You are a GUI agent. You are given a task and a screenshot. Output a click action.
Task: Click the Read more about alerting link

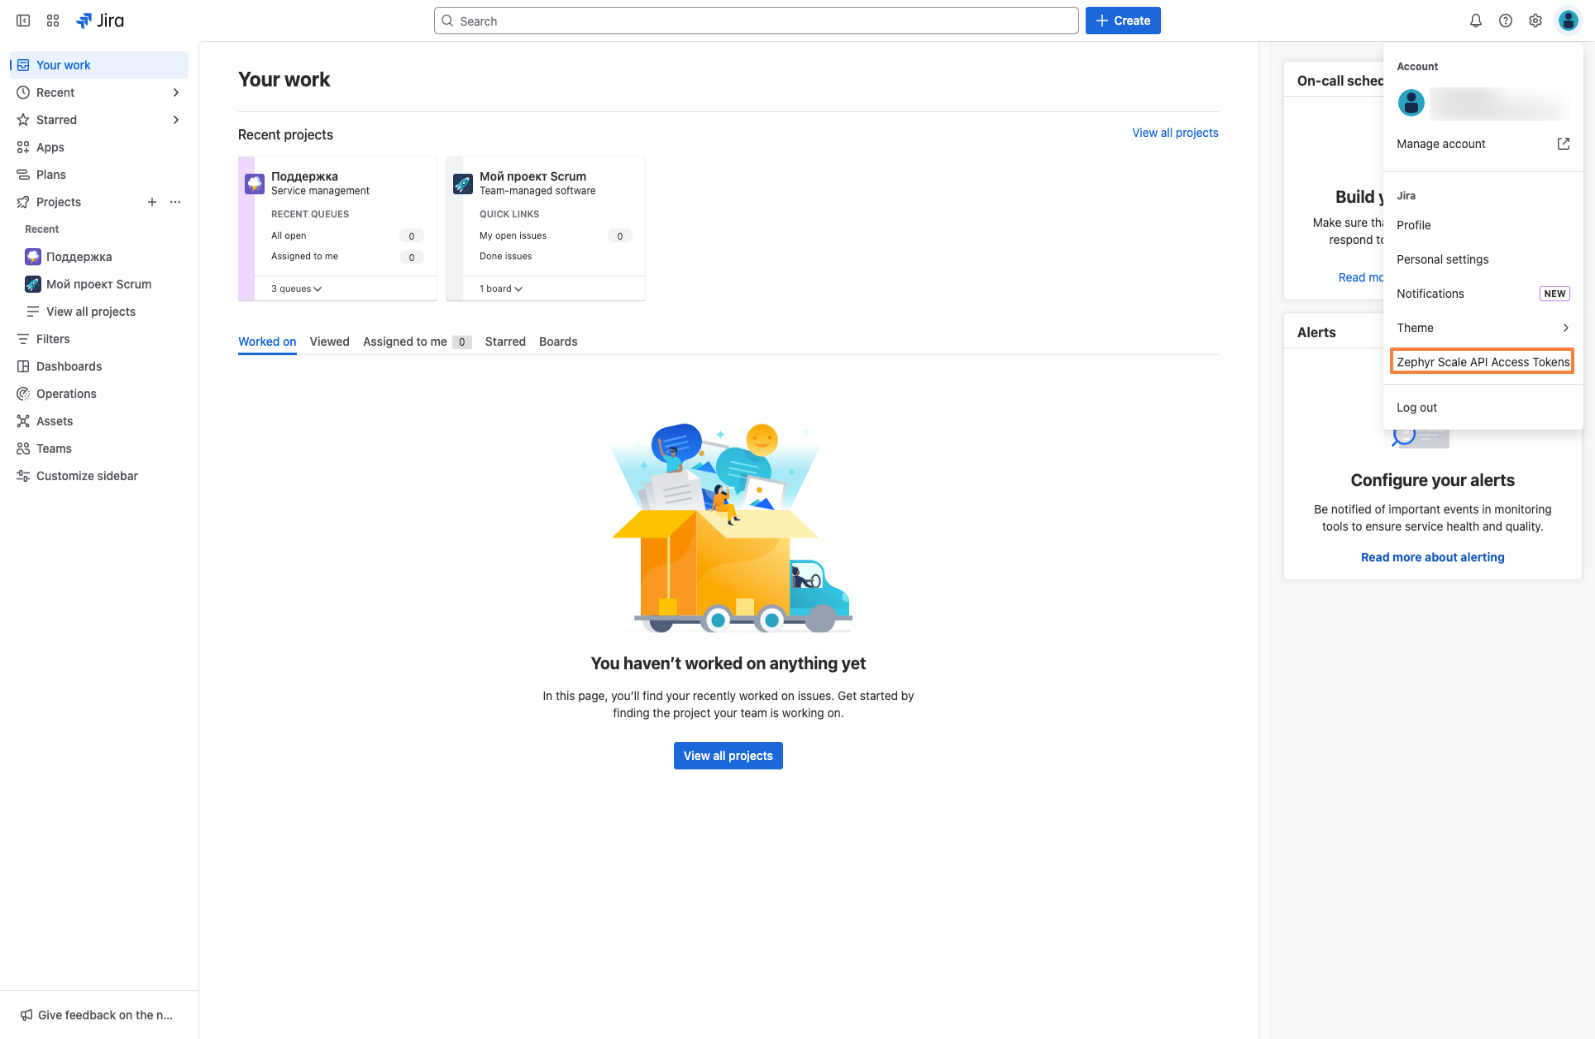click(1432, 558)
